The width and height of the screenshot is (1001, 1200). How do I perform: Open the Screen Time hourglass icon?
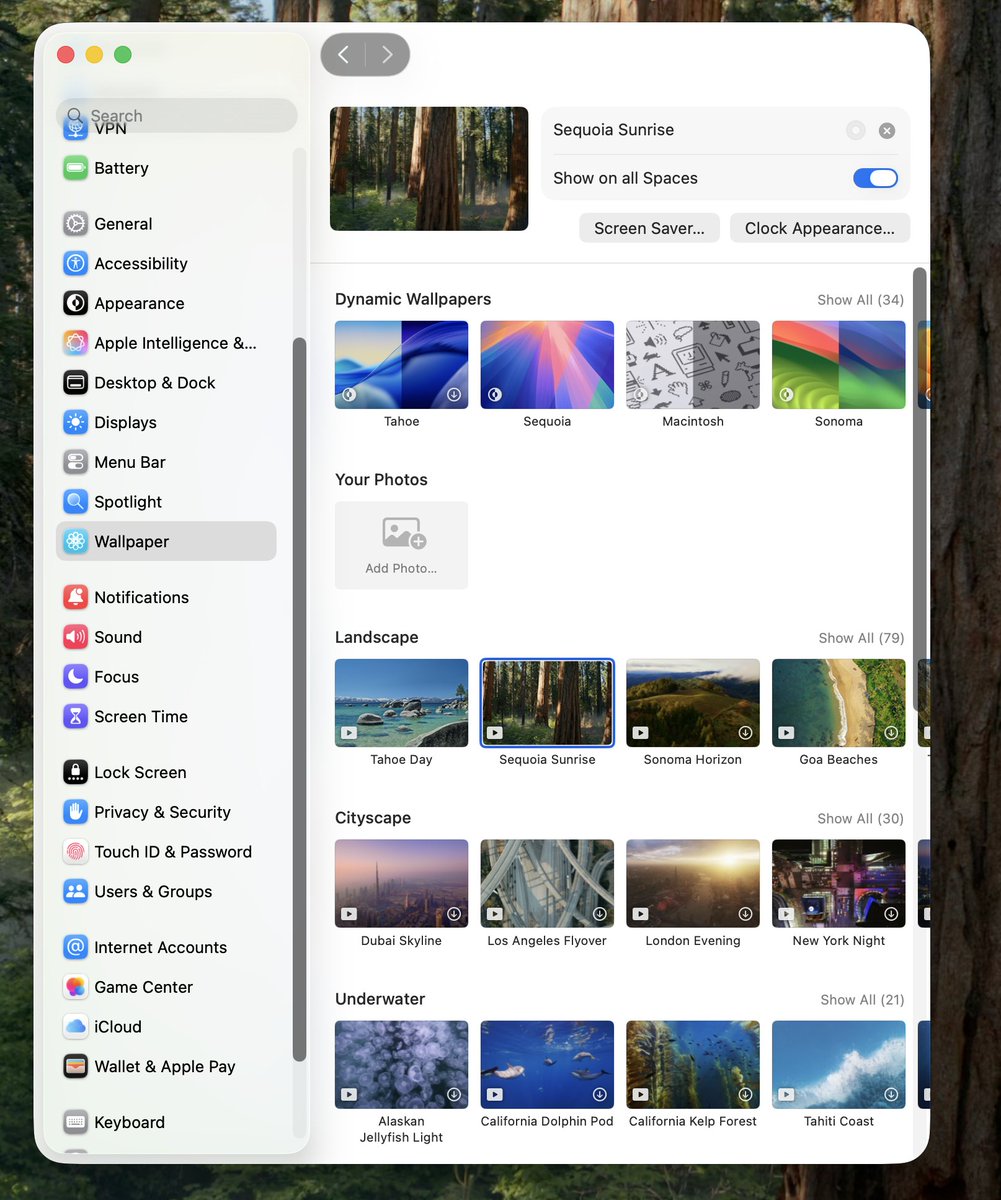(76, 717)
